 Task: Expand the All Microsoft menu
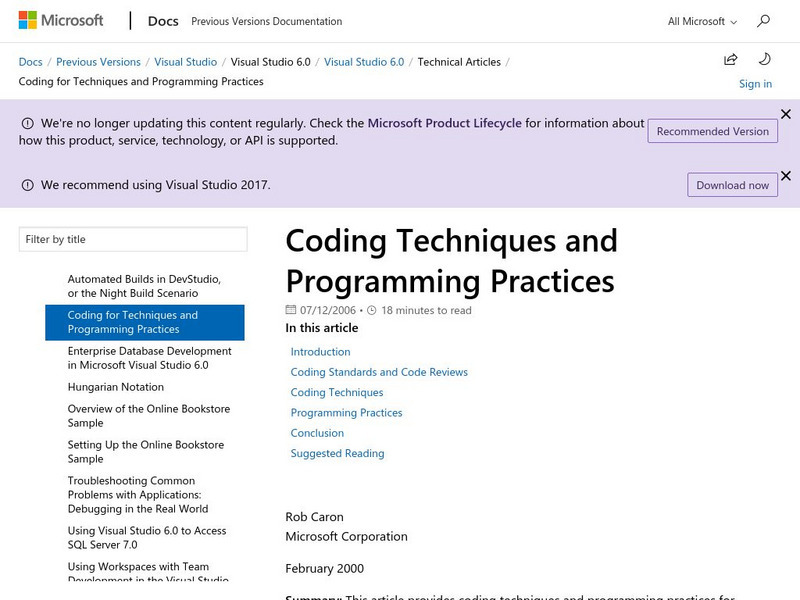point(702,21)
